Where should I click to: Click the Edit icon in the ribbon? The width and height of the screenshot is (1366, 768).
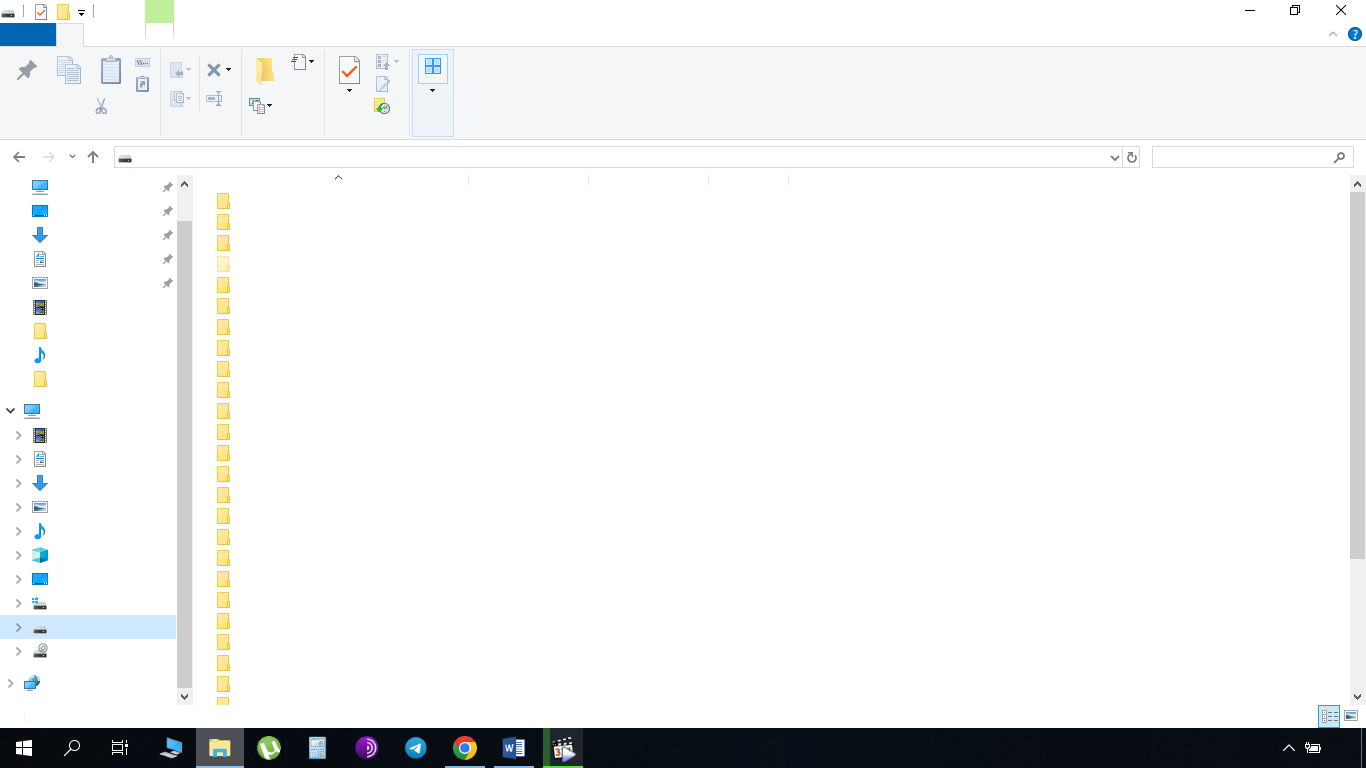(x=382, y=85)
